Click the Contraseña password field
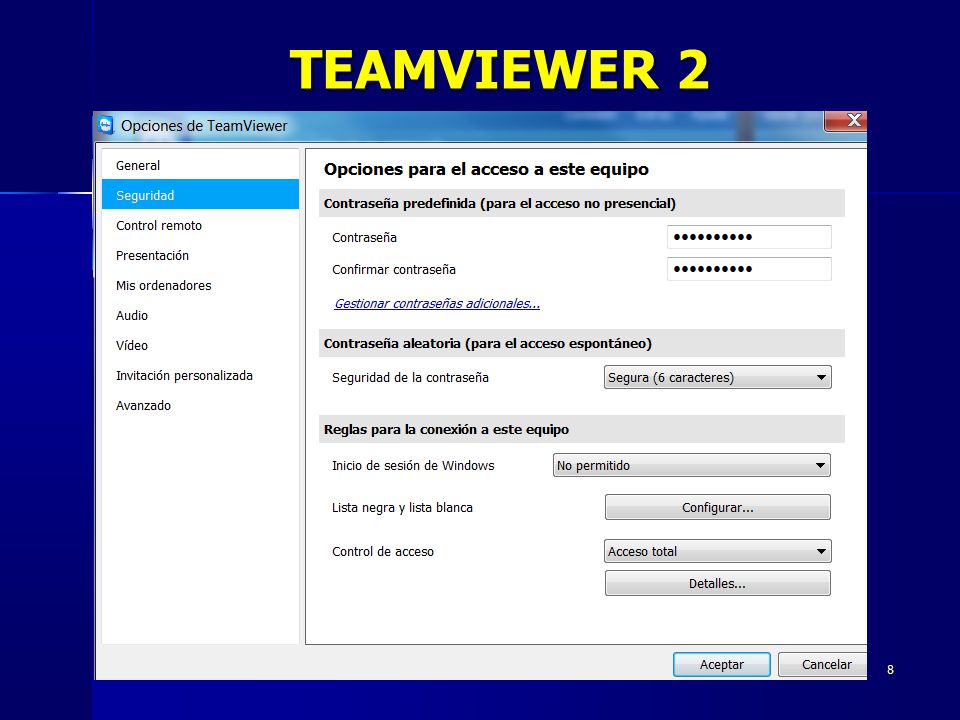This screenshot has height=720, width=960. pyautogui.click(x=749, y=237)
